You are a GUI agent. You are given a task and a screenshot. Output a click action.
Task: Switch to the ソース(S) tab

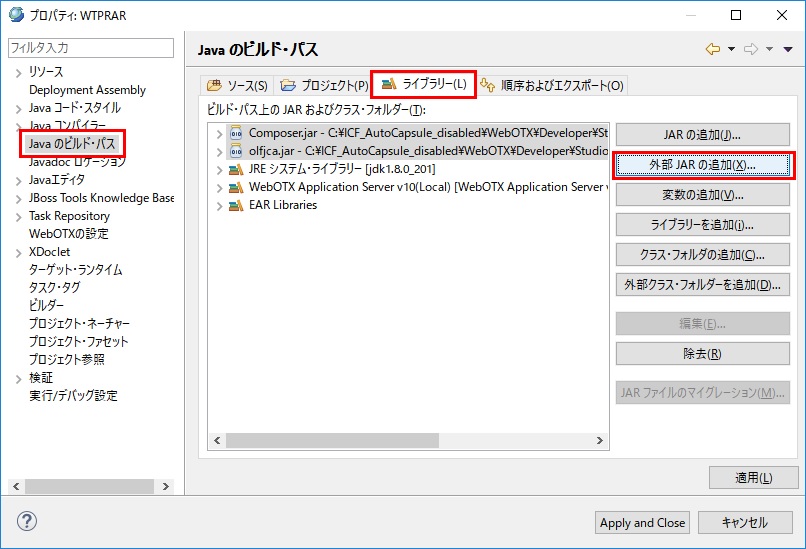tap(237, 85)
